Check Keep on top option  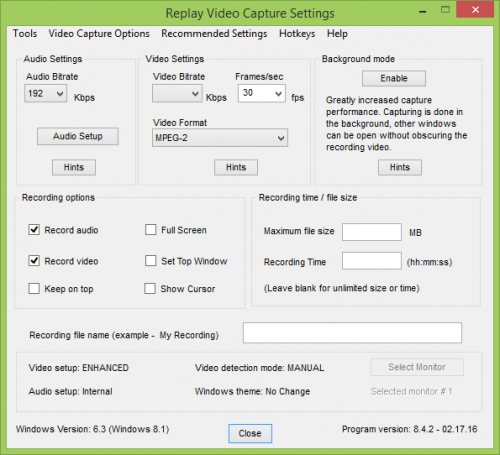[34, 289]
